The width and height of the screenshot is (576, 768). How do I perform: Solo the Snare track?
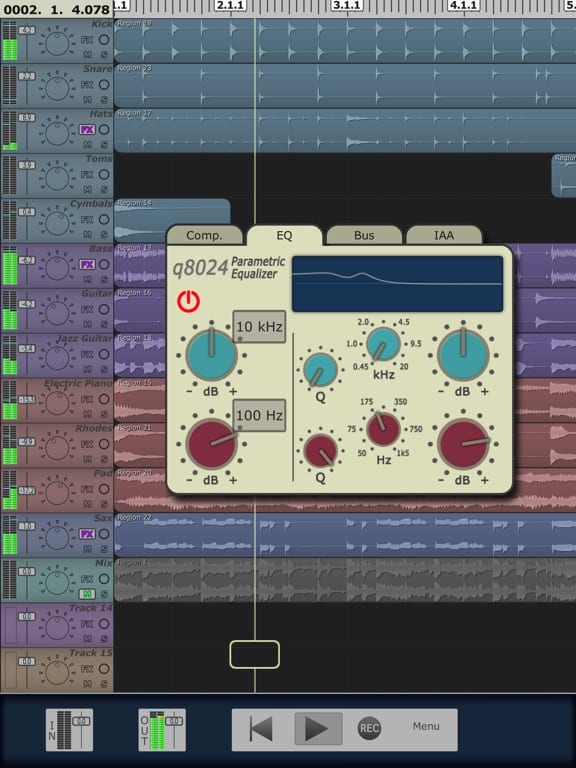tap(104, 99)
